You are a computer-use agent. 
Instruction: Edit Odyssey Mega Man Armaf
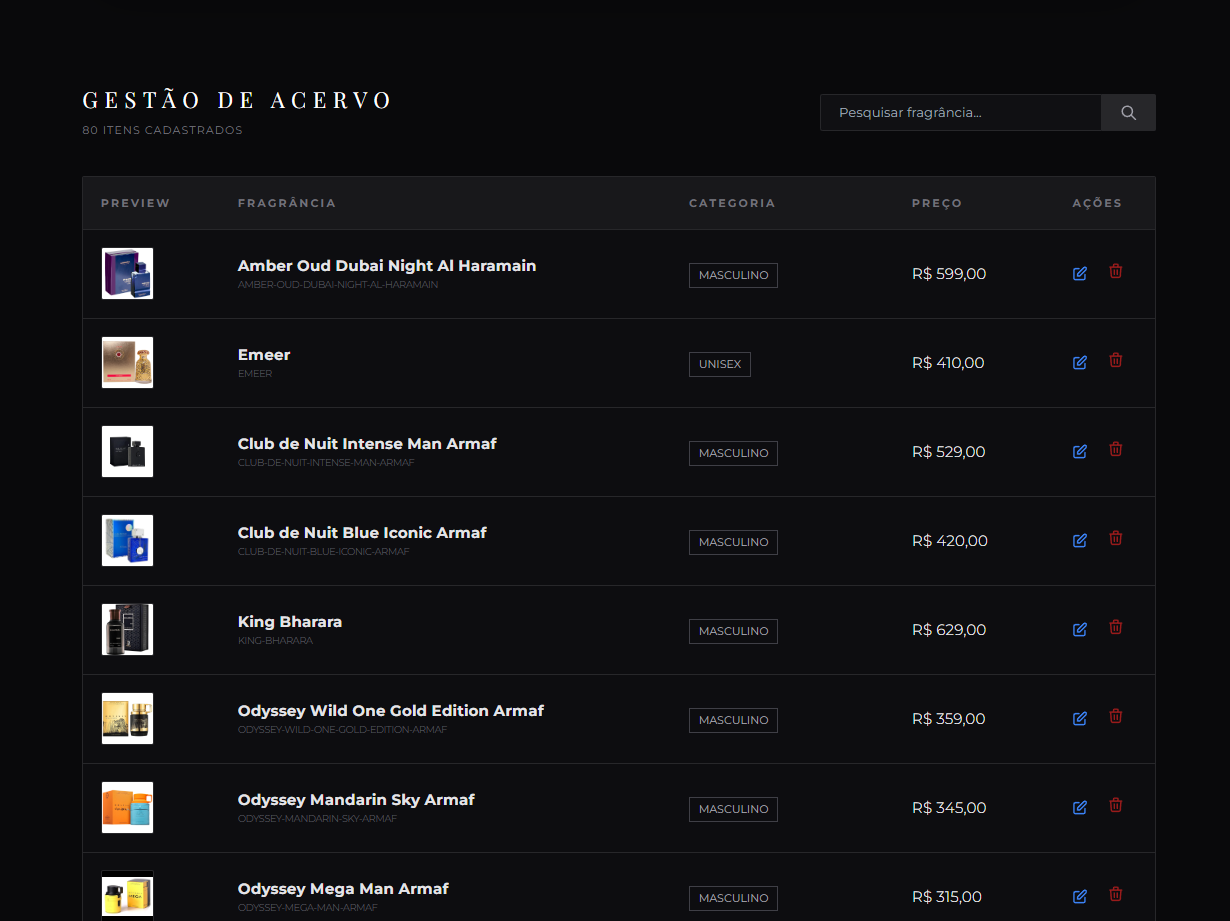pos(1080,896)
